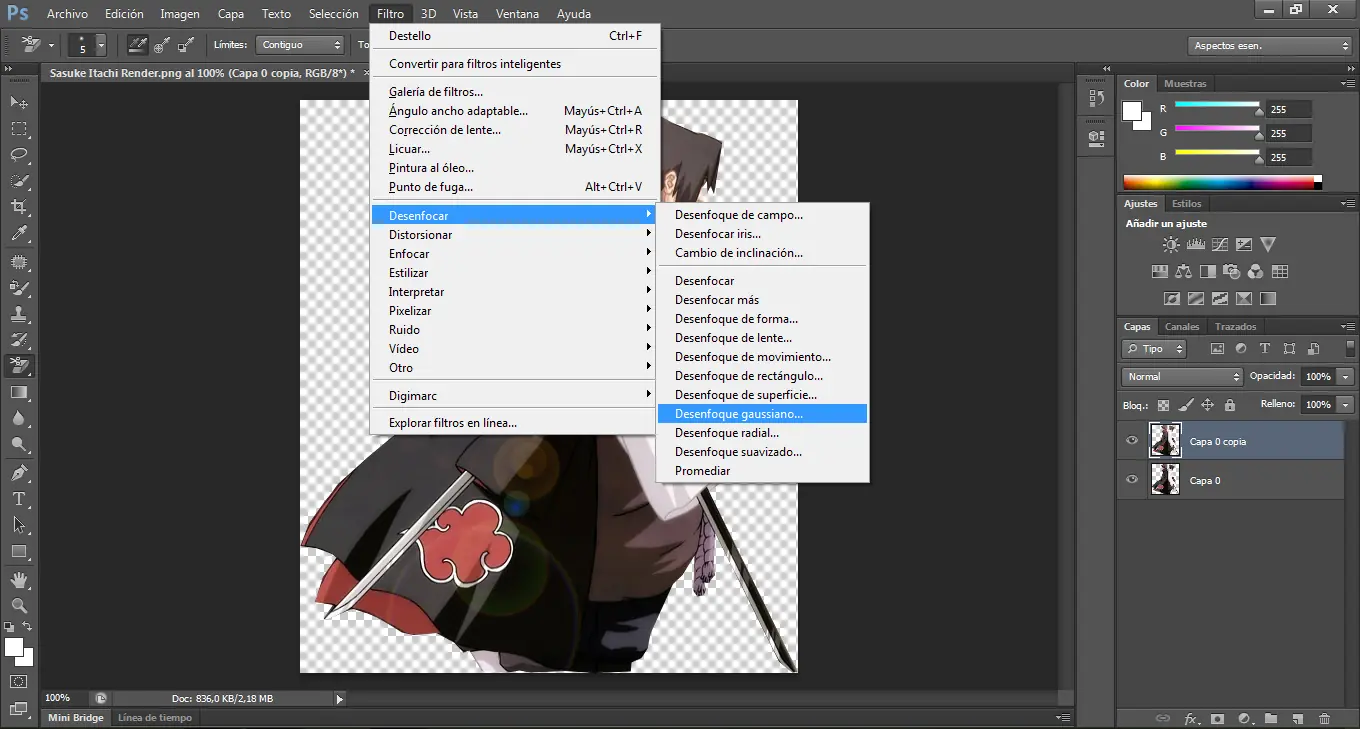Select the Dodge tool
Image resolution: width=1360 pixels, height=729 pixels.
(19, 444)
